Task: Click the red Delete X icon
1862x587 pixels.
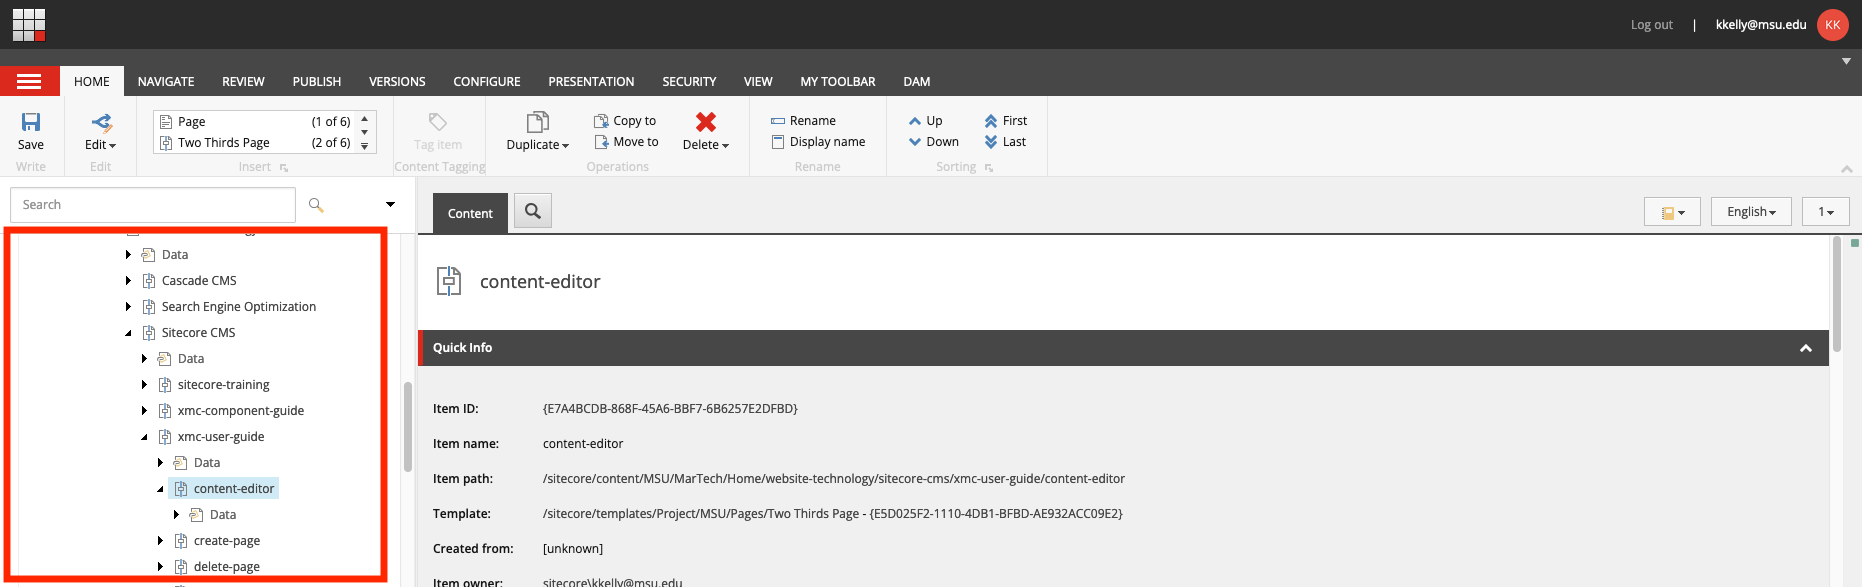Action: [706, 122]
